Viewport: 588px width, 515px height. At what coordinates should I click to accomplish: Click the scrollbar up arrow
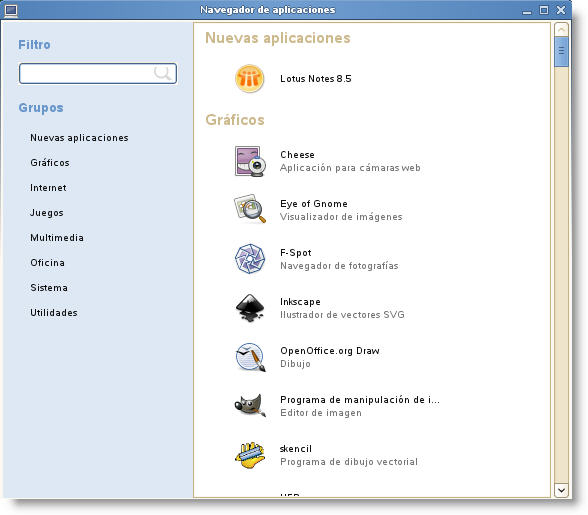click(x=561, y=29)
